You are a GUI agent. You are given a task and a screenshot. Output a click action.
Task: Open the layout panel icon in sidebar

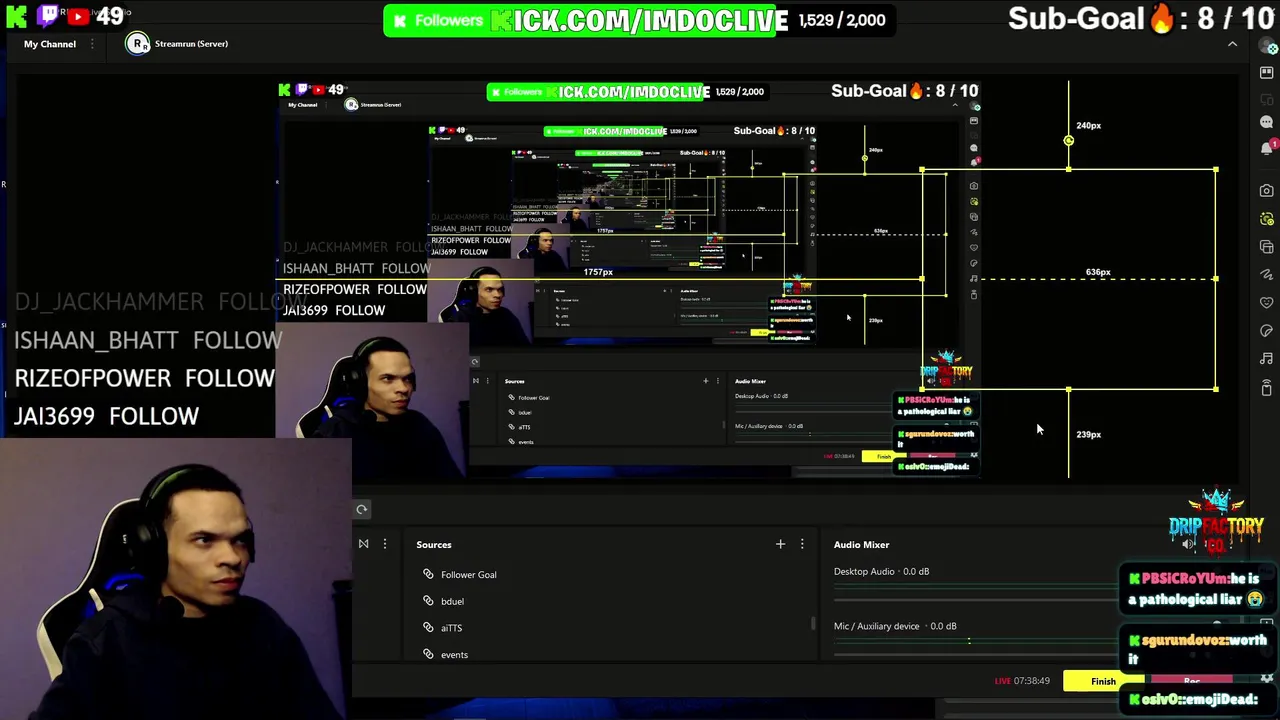point(1266,72)
